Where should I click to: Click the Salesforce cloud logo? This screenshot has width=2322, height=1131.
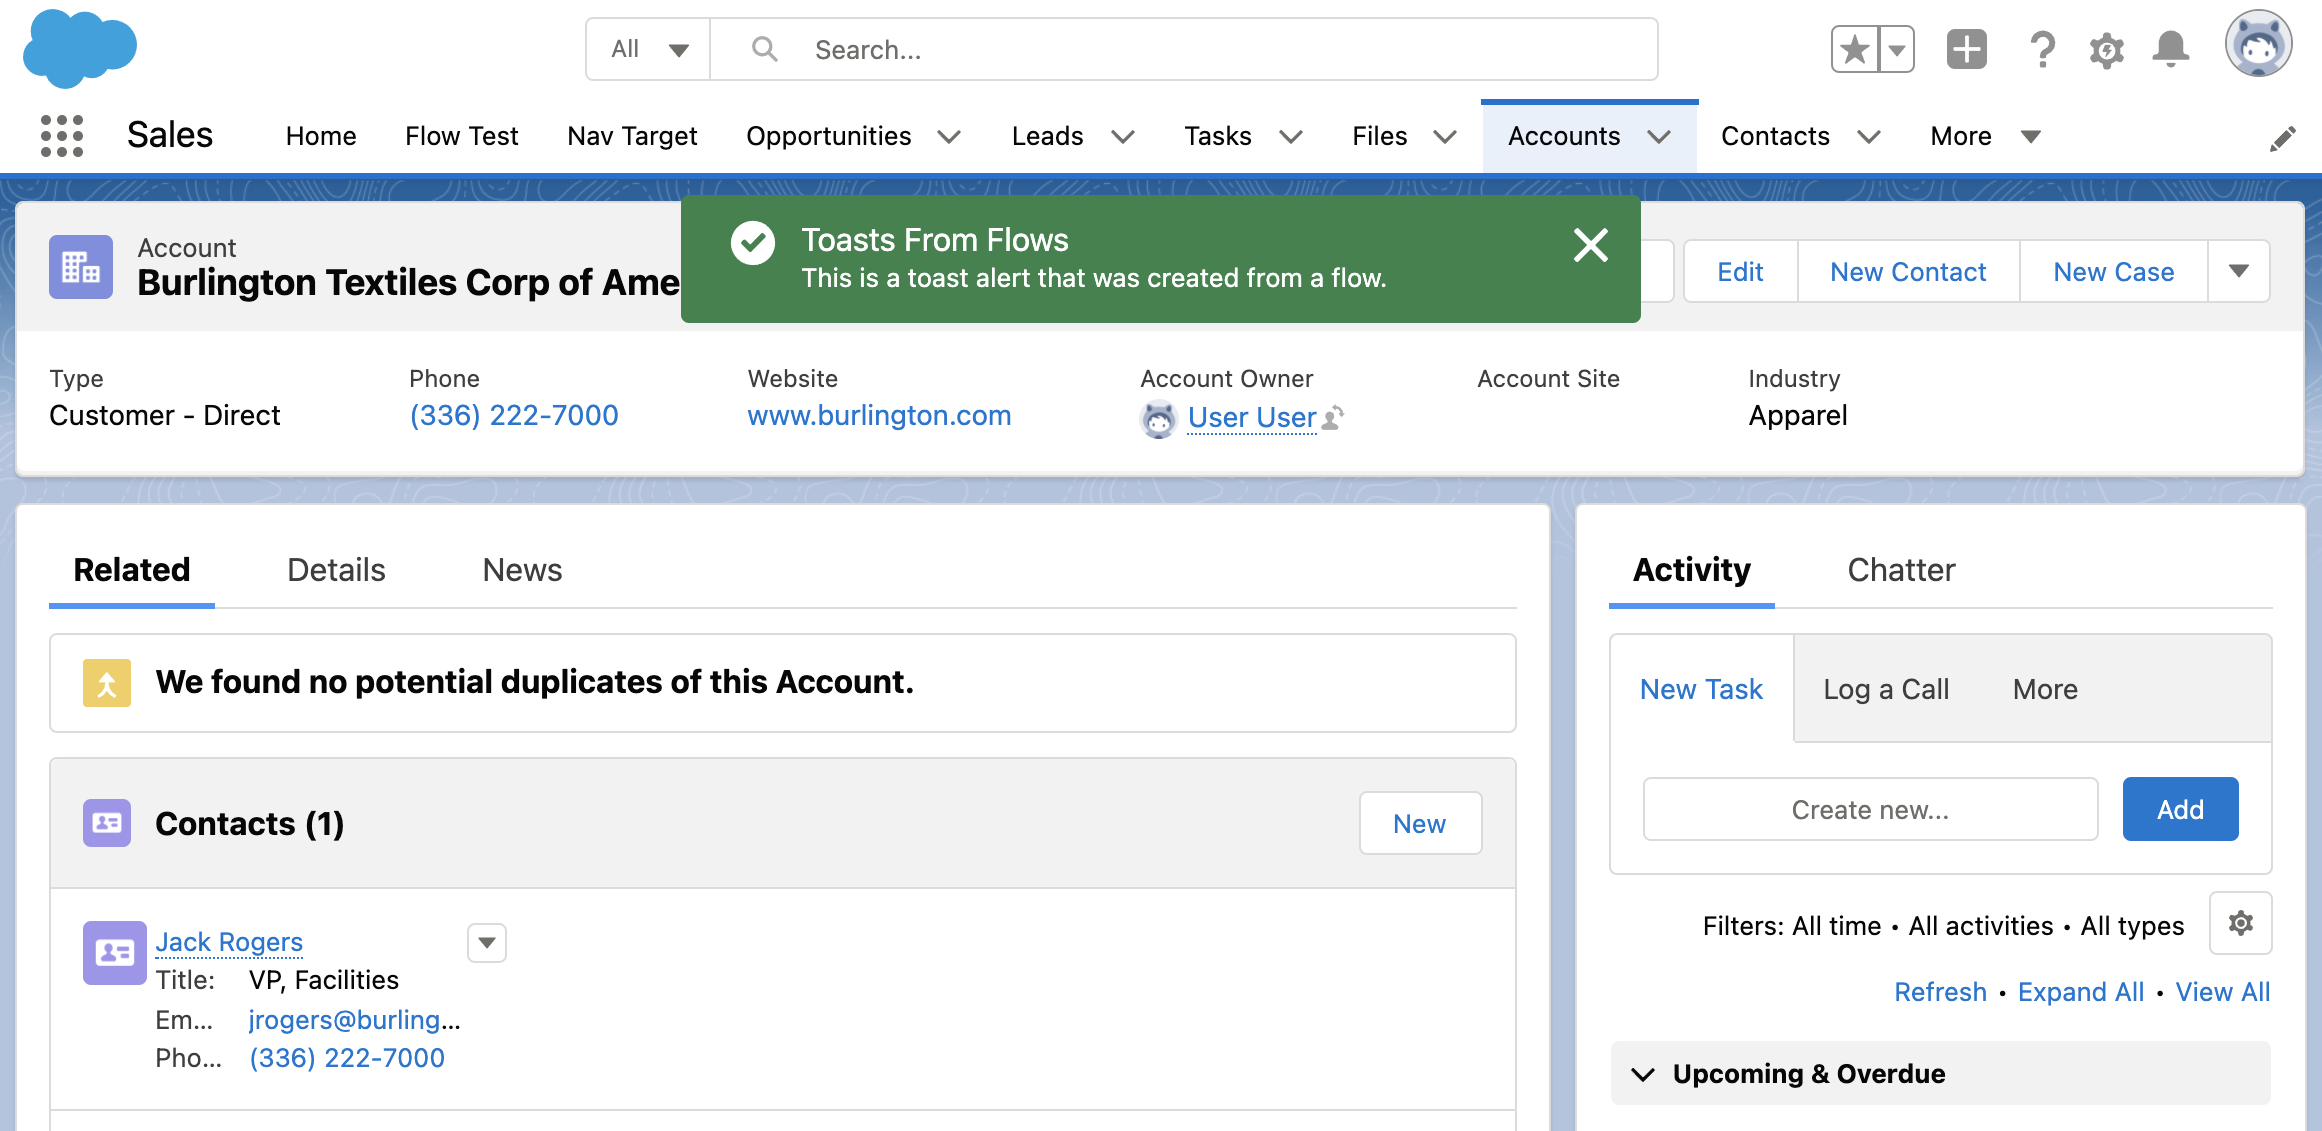click(80, 48)
